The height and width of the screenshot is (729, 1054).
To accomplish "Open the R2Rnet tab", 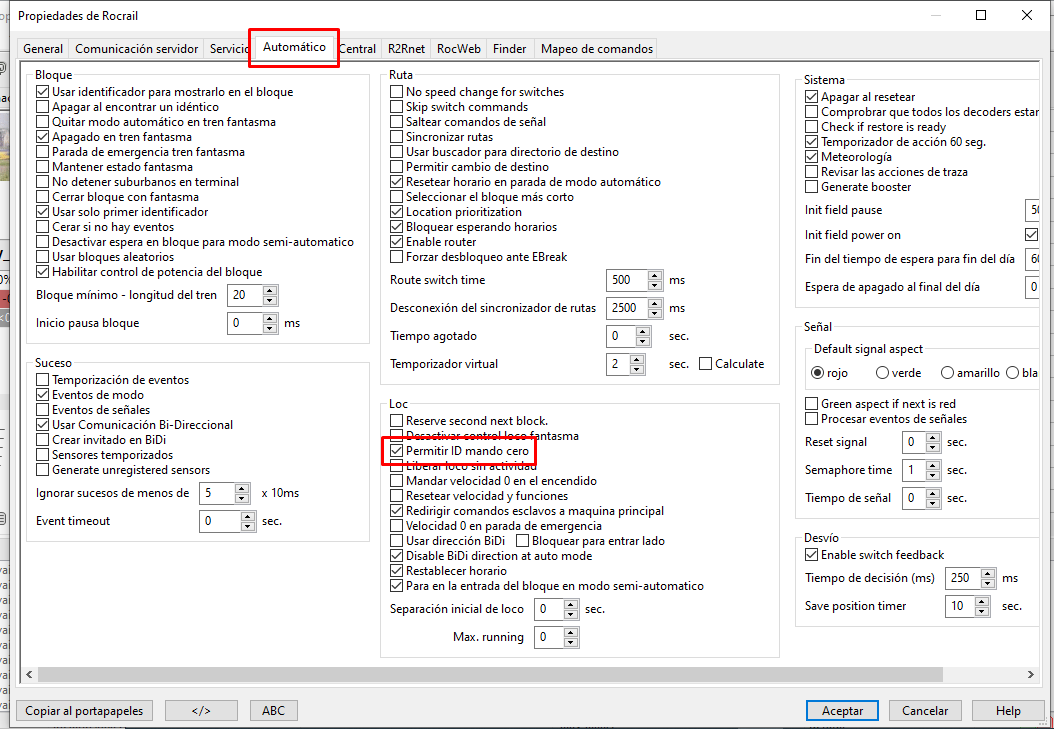I will pos(406,48).
